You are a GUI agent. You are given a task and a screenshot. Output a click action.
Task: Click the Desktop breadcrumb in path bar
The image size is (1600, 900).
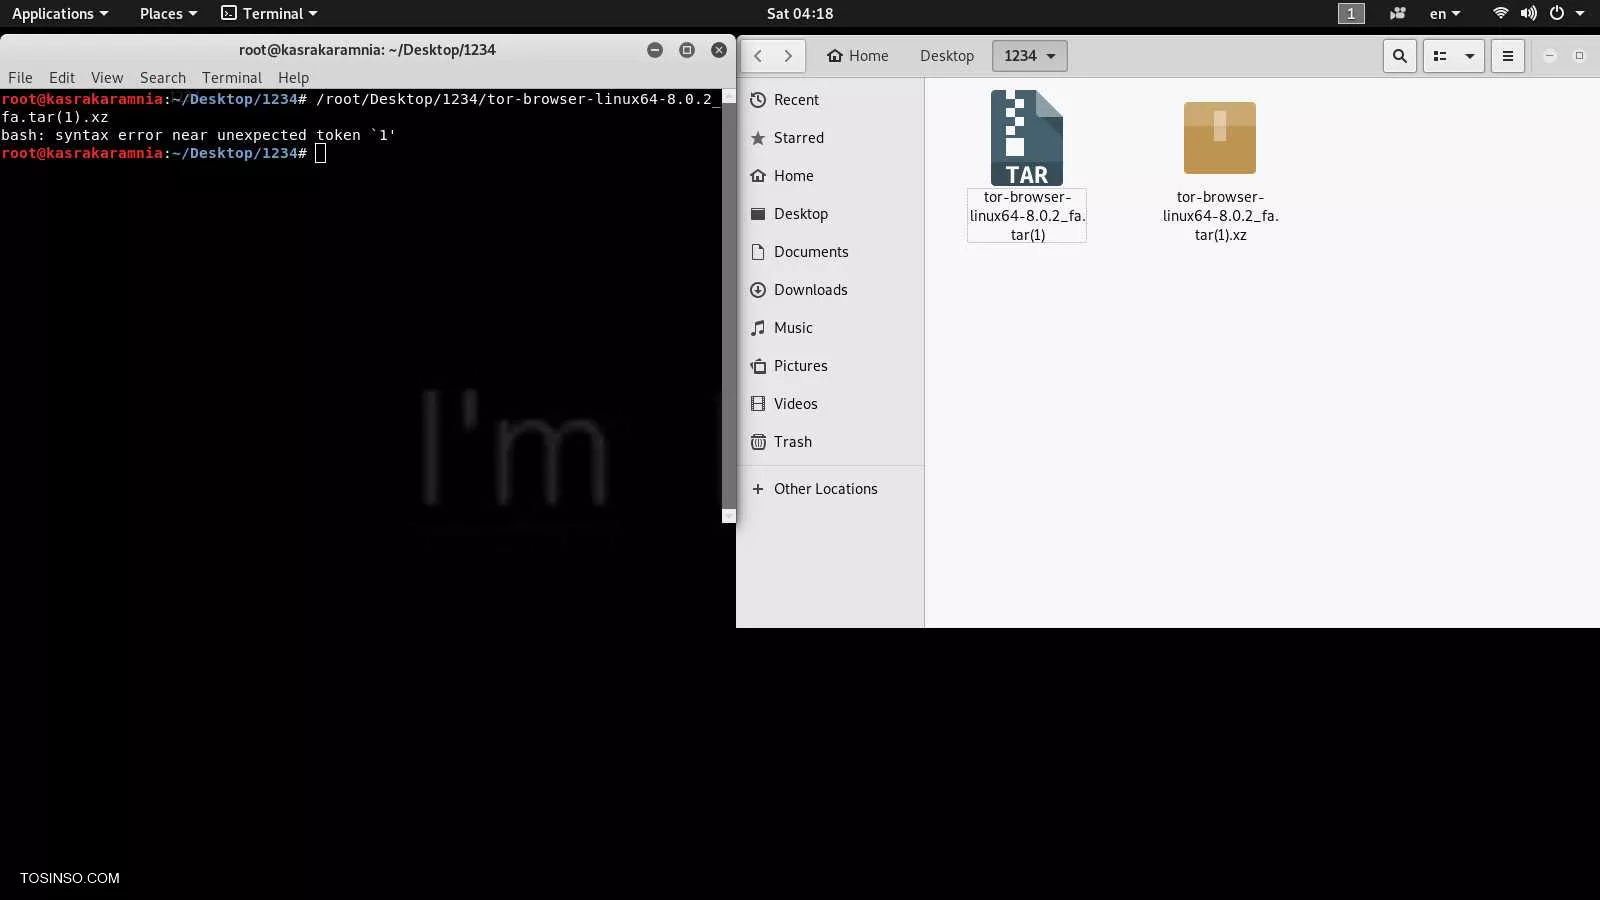tap(946, 56)
